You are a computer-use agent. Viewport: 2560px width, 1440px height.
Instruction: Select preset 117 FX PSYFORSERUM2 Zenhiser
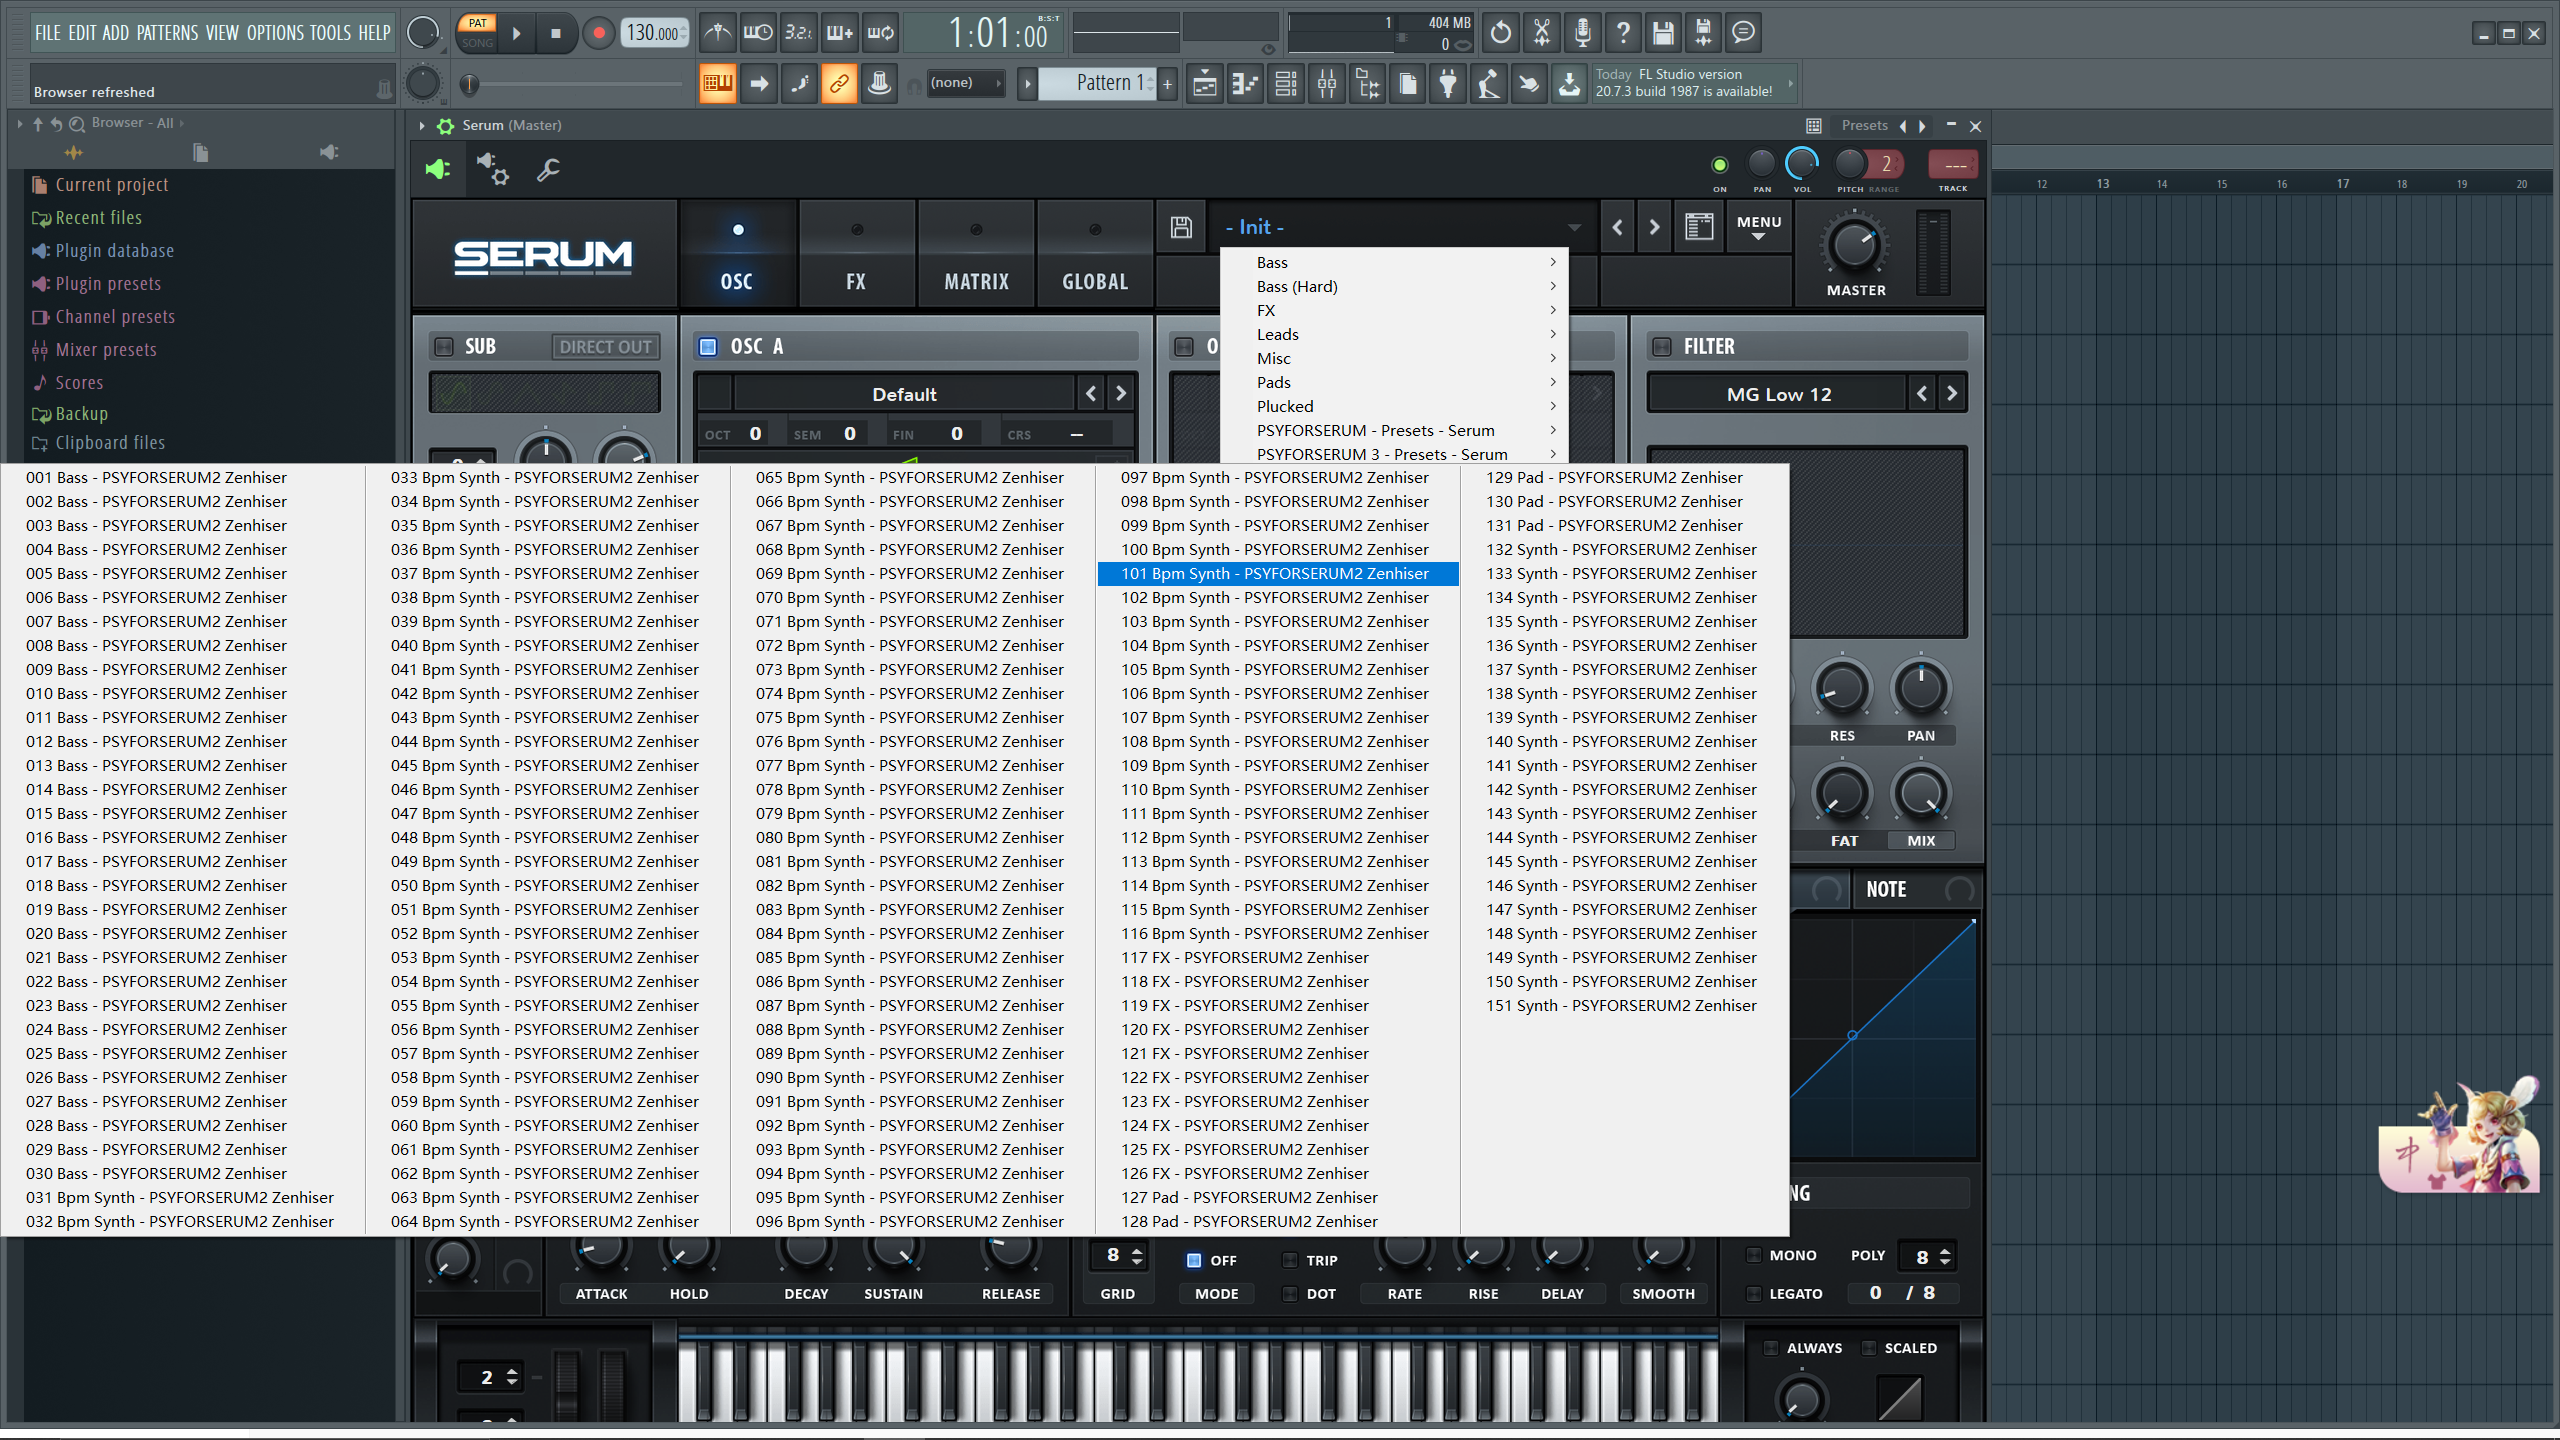point(1244,957)
